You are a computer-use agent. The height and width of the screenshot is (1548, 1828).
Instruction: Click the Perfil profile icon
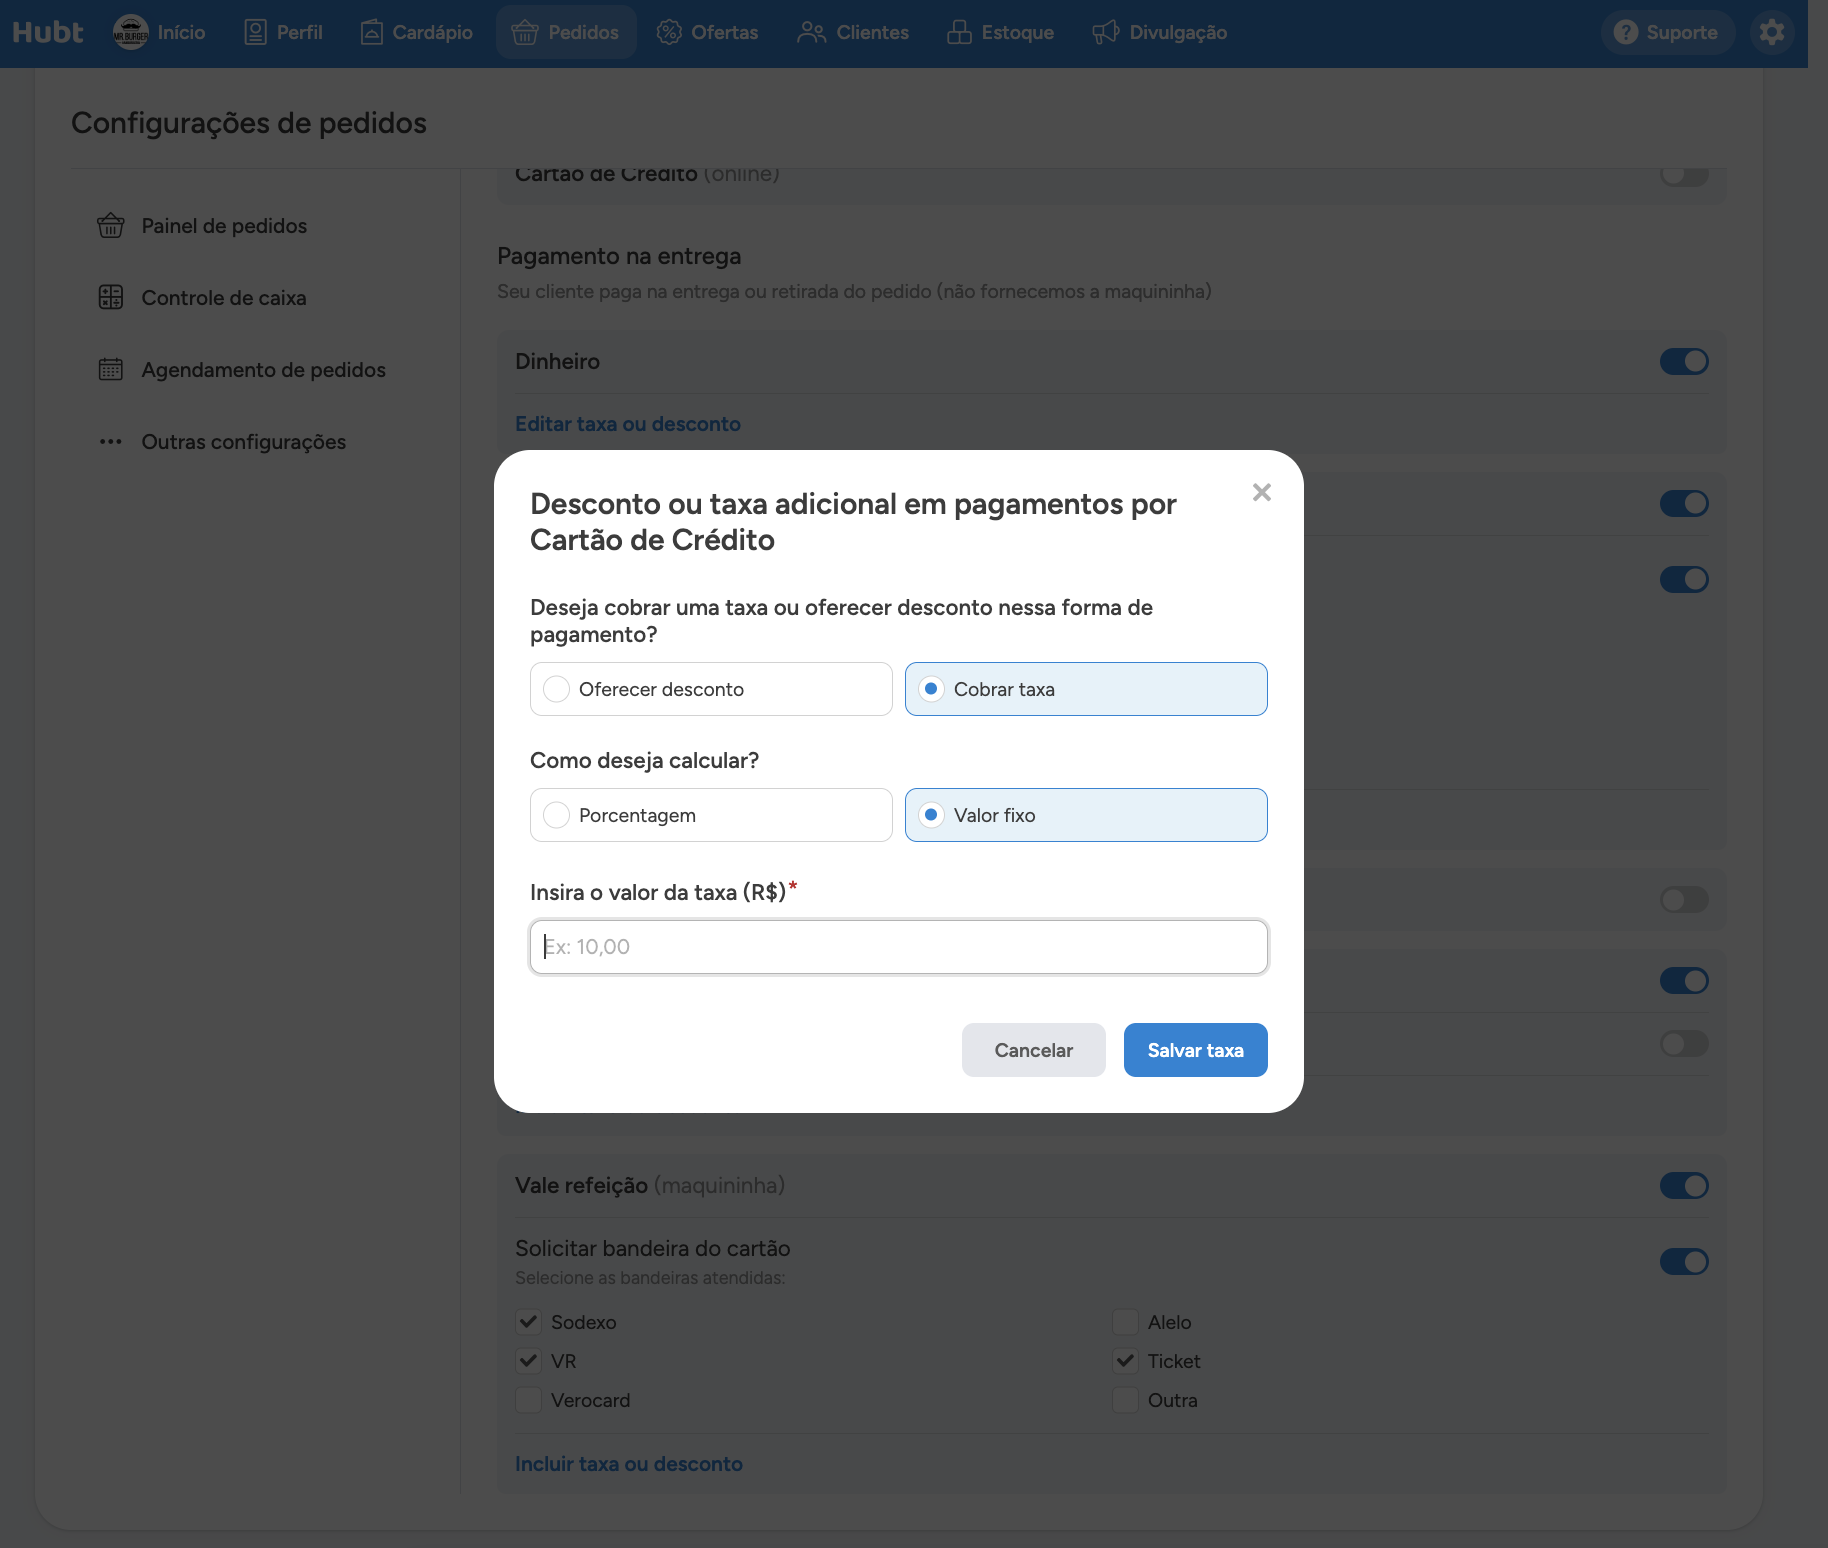coord(256,32)
